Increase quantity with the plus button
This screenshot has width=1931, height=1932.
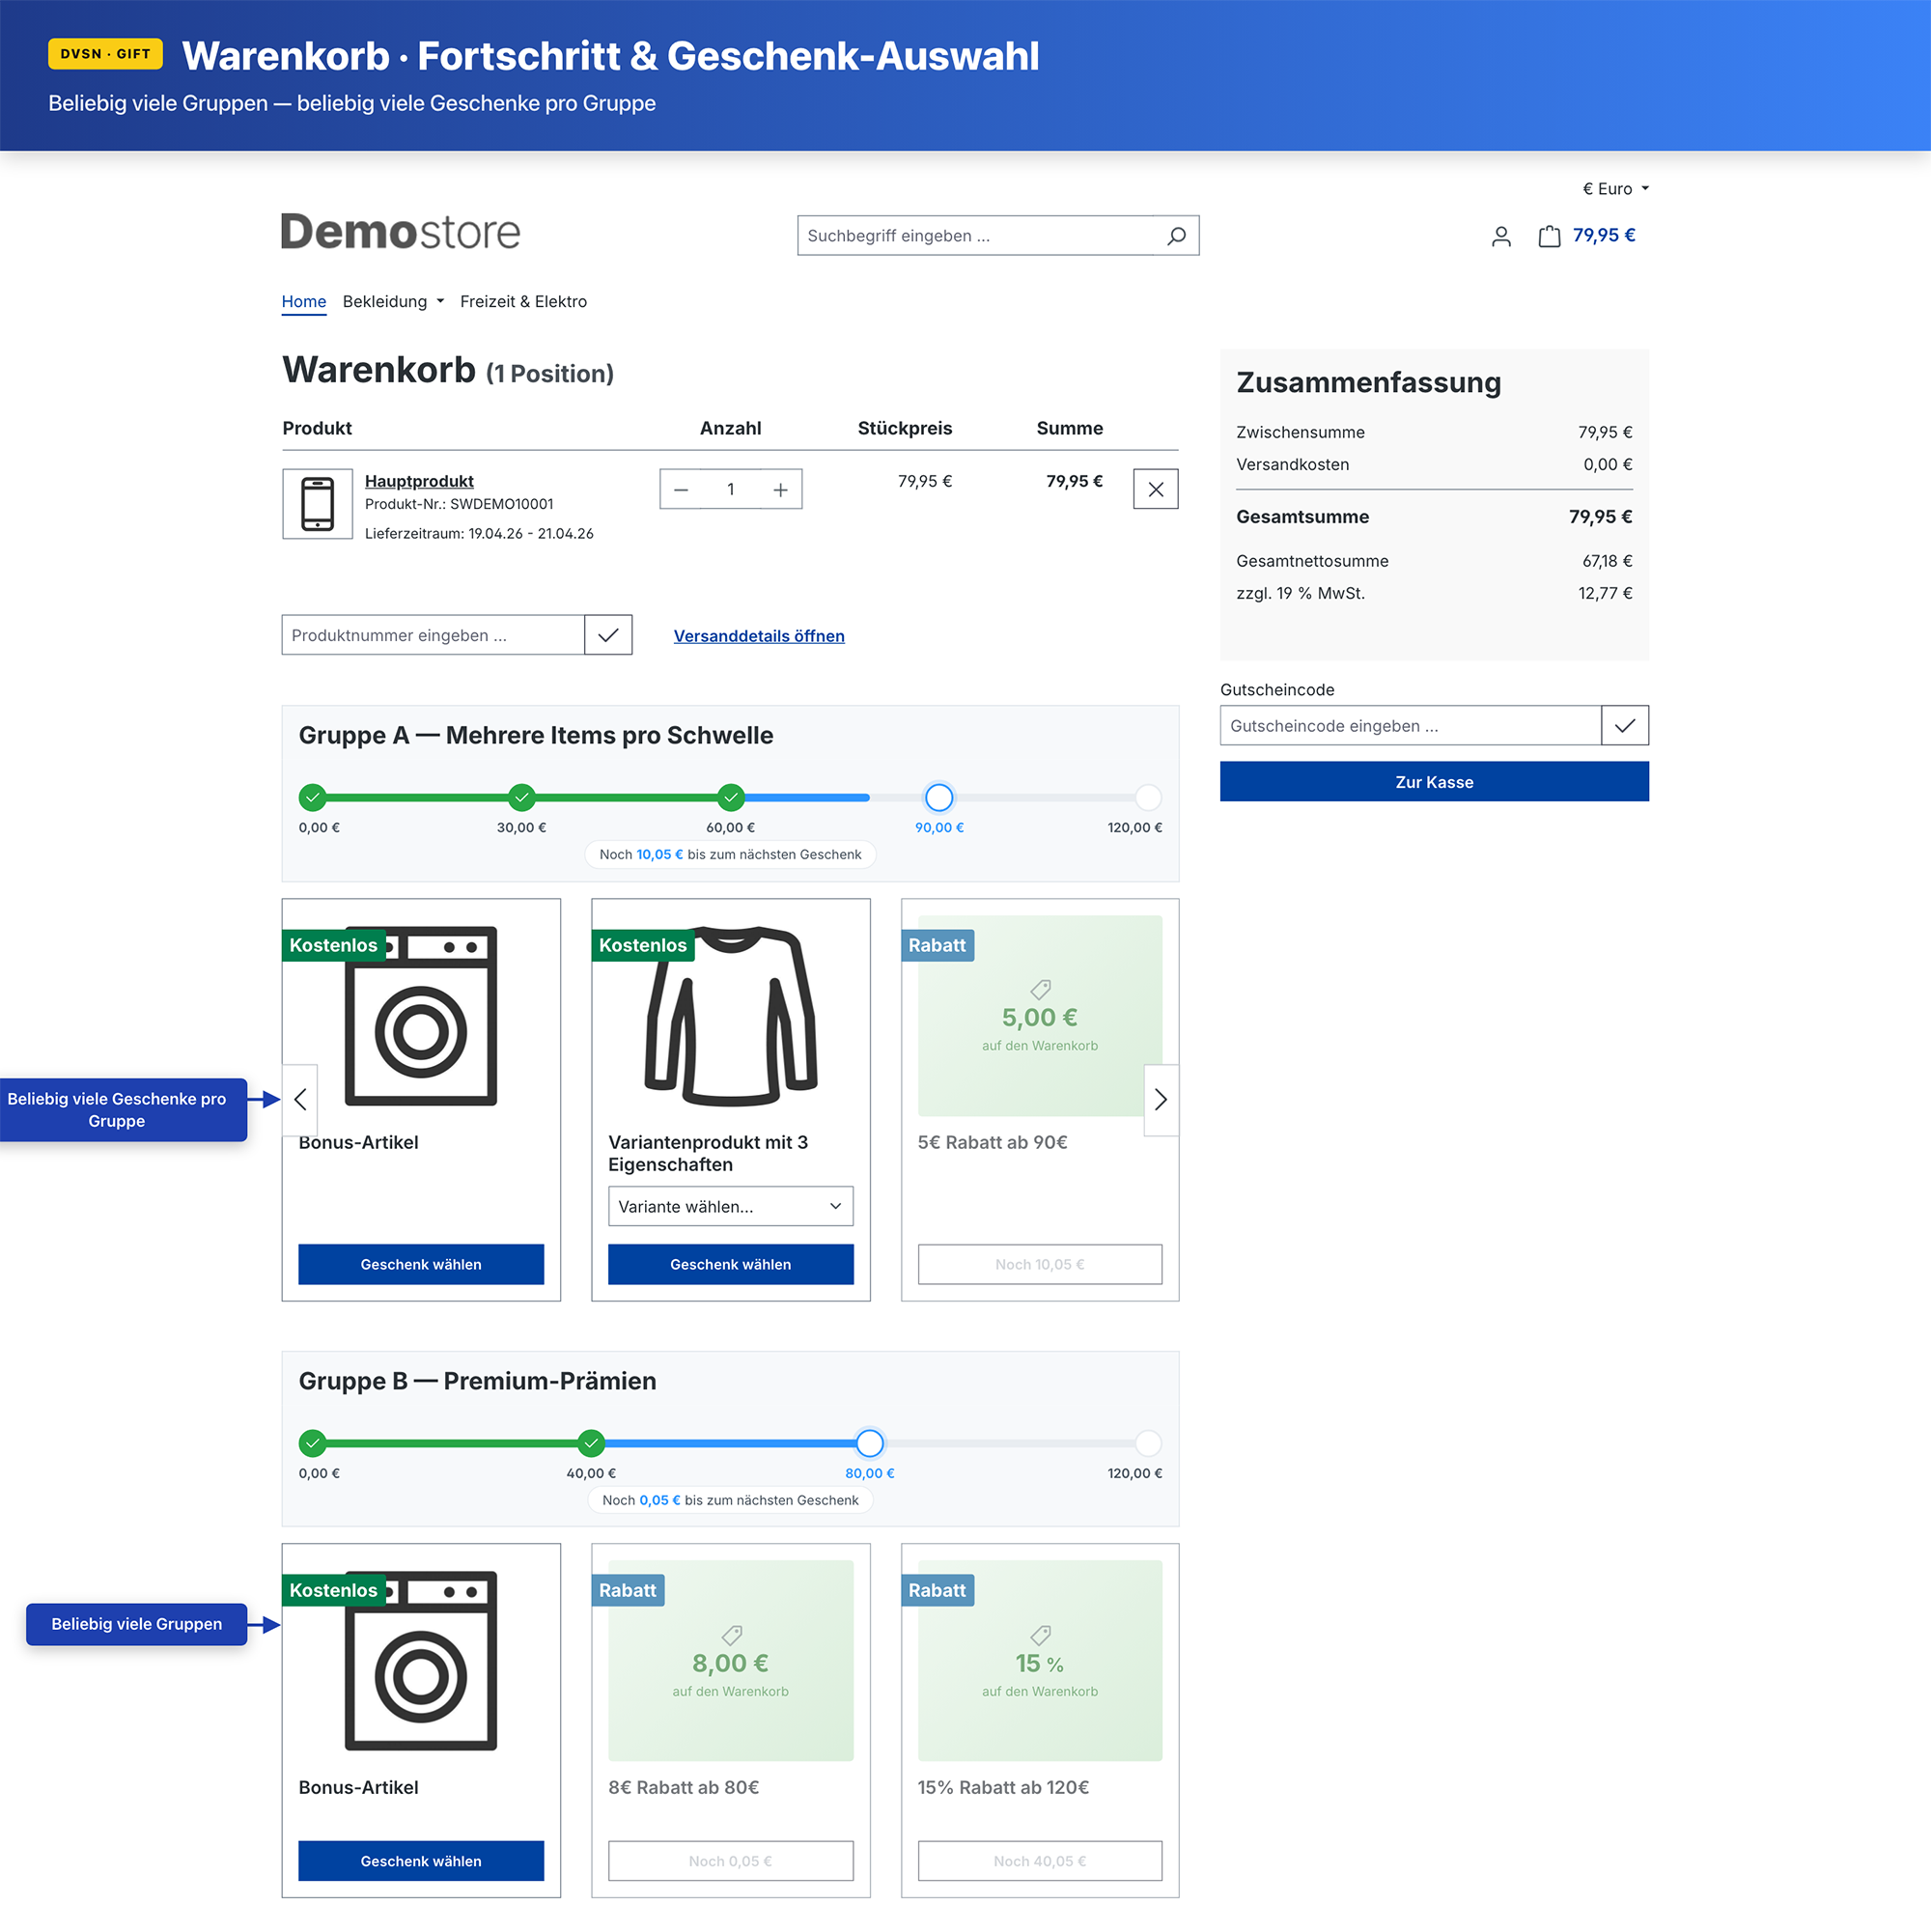(x=780, y=489)
